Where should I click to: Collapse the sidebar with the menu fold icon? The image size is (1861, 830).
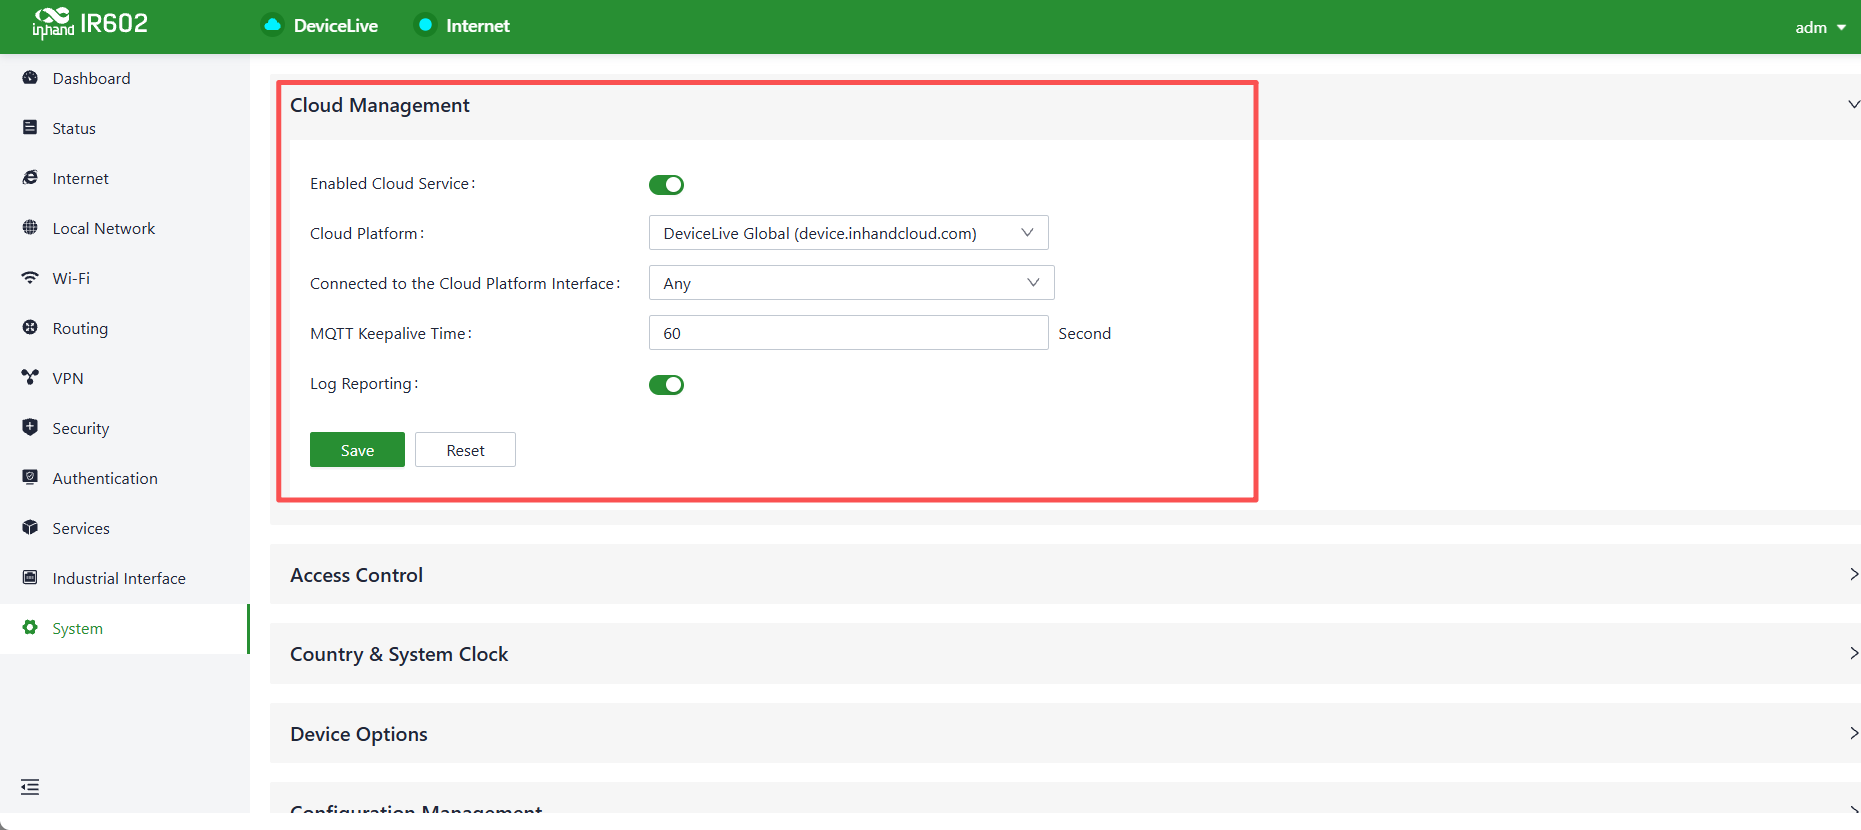(30, 787)
